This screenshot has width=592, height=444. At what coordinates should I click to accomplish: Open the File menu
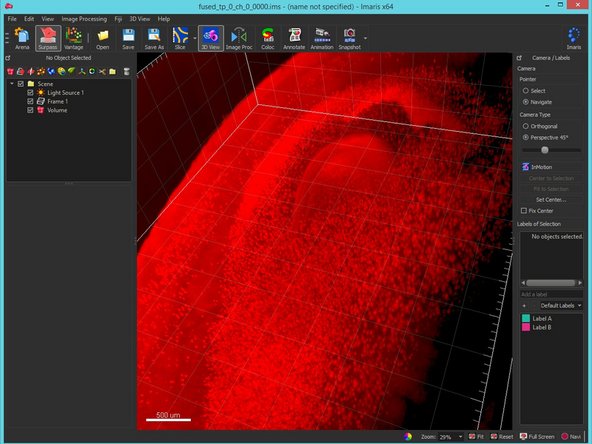[12, 19]
